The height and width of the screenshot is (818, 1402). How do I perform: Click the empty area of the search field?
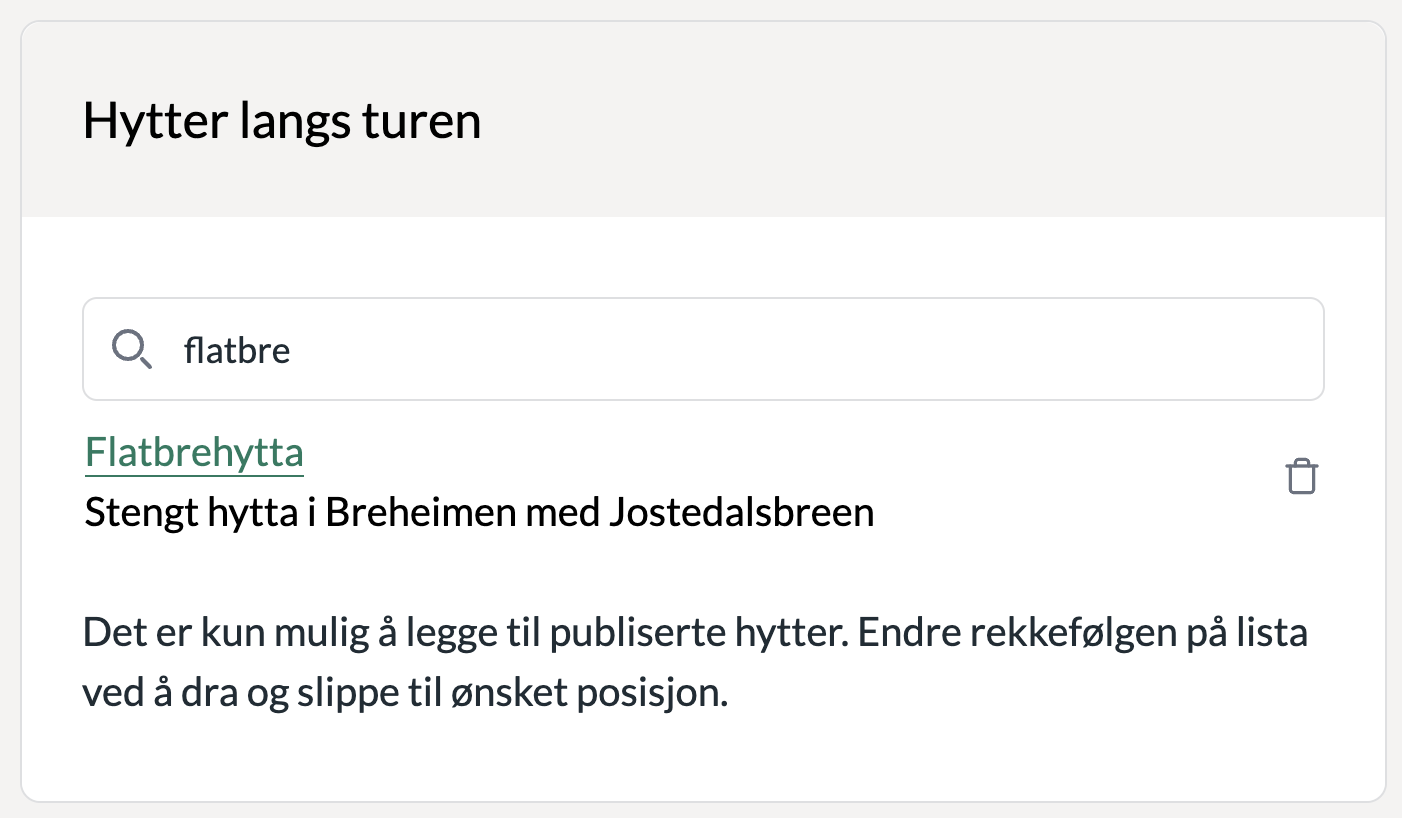pyautogui.click(x=800, y=350)
